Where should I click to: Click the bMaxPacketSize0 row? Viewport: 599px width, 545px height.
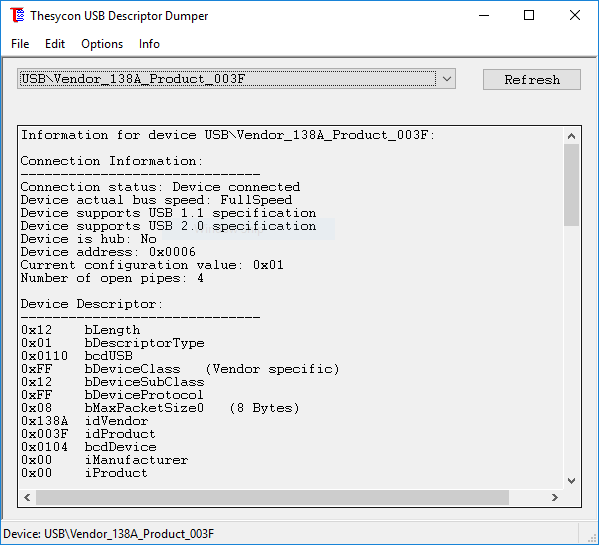[160, 408]
